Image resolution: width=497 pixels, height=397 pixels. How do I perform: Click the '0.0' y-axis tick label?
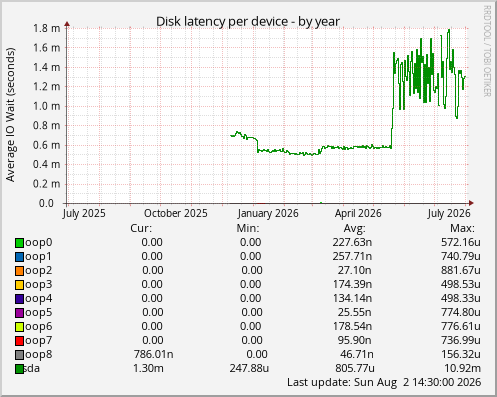(x=46, y=203)
